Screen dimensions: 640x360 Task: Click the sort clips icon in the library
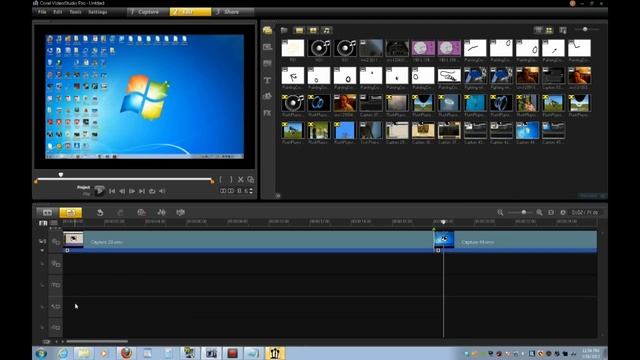coord(563,30)
